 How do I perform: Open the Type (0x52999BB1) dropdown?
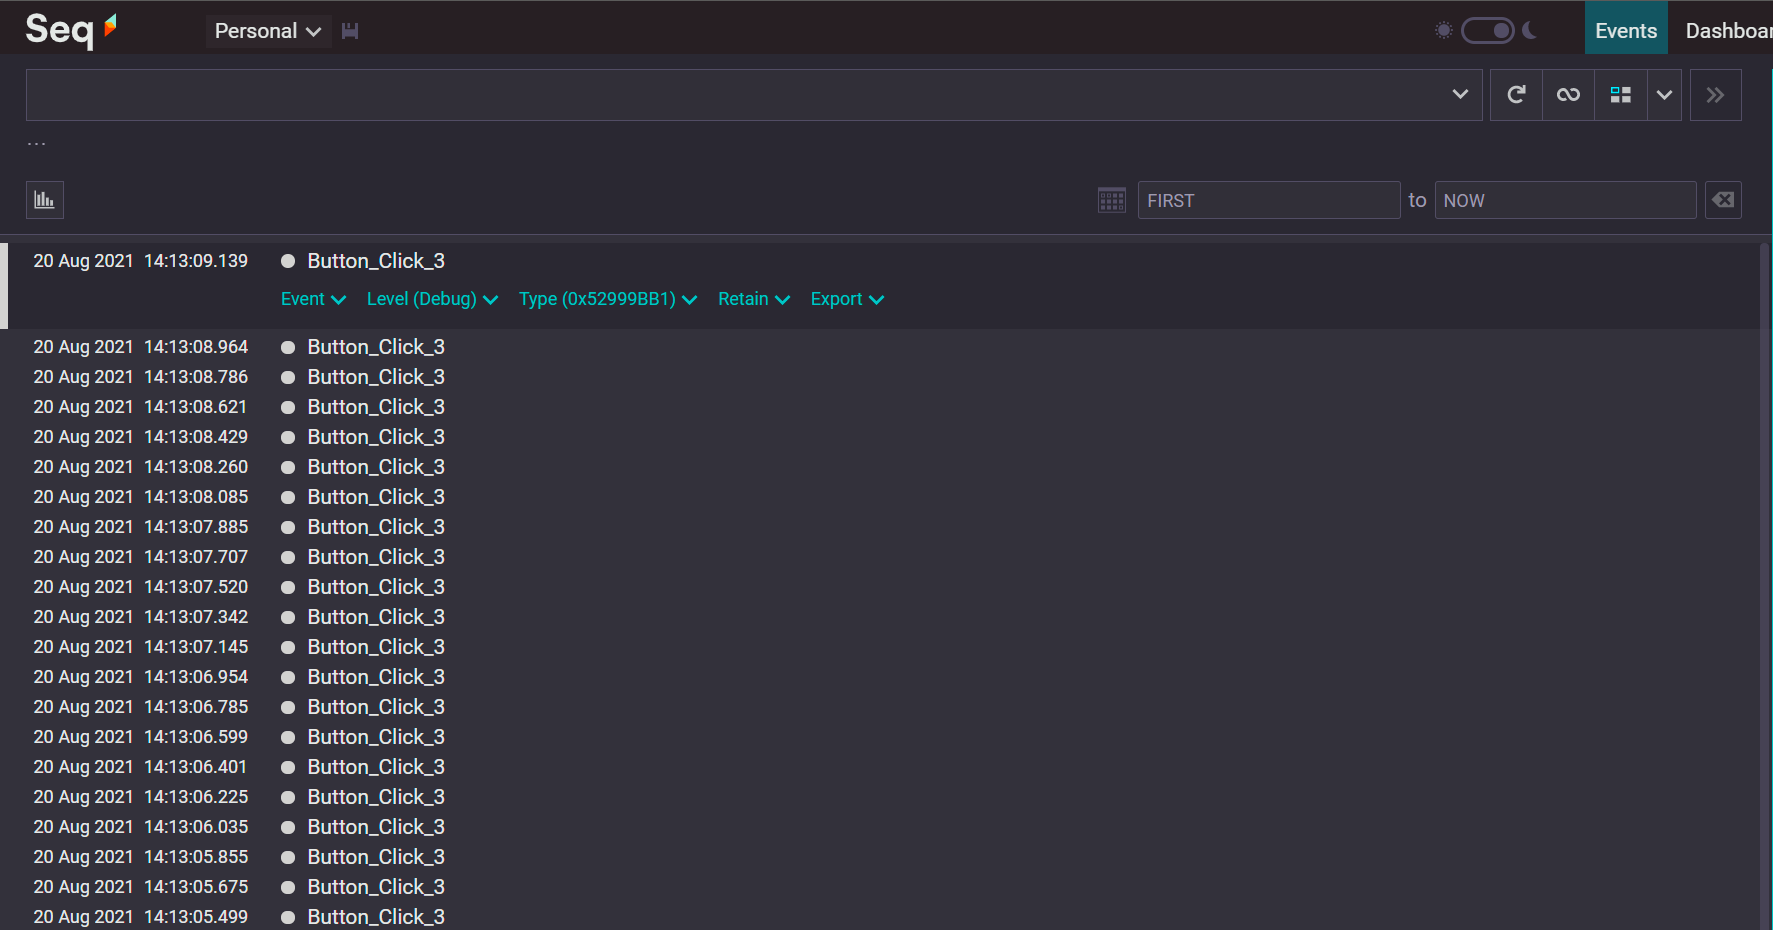click(608, 299)
